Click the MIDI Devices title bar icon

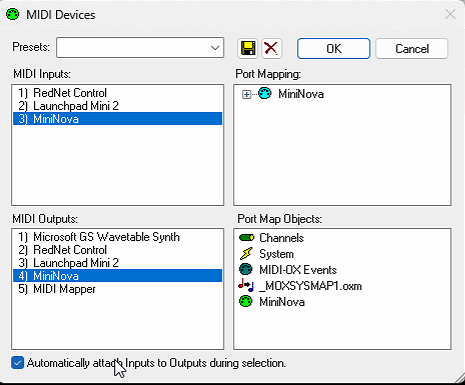click(13, 14)
